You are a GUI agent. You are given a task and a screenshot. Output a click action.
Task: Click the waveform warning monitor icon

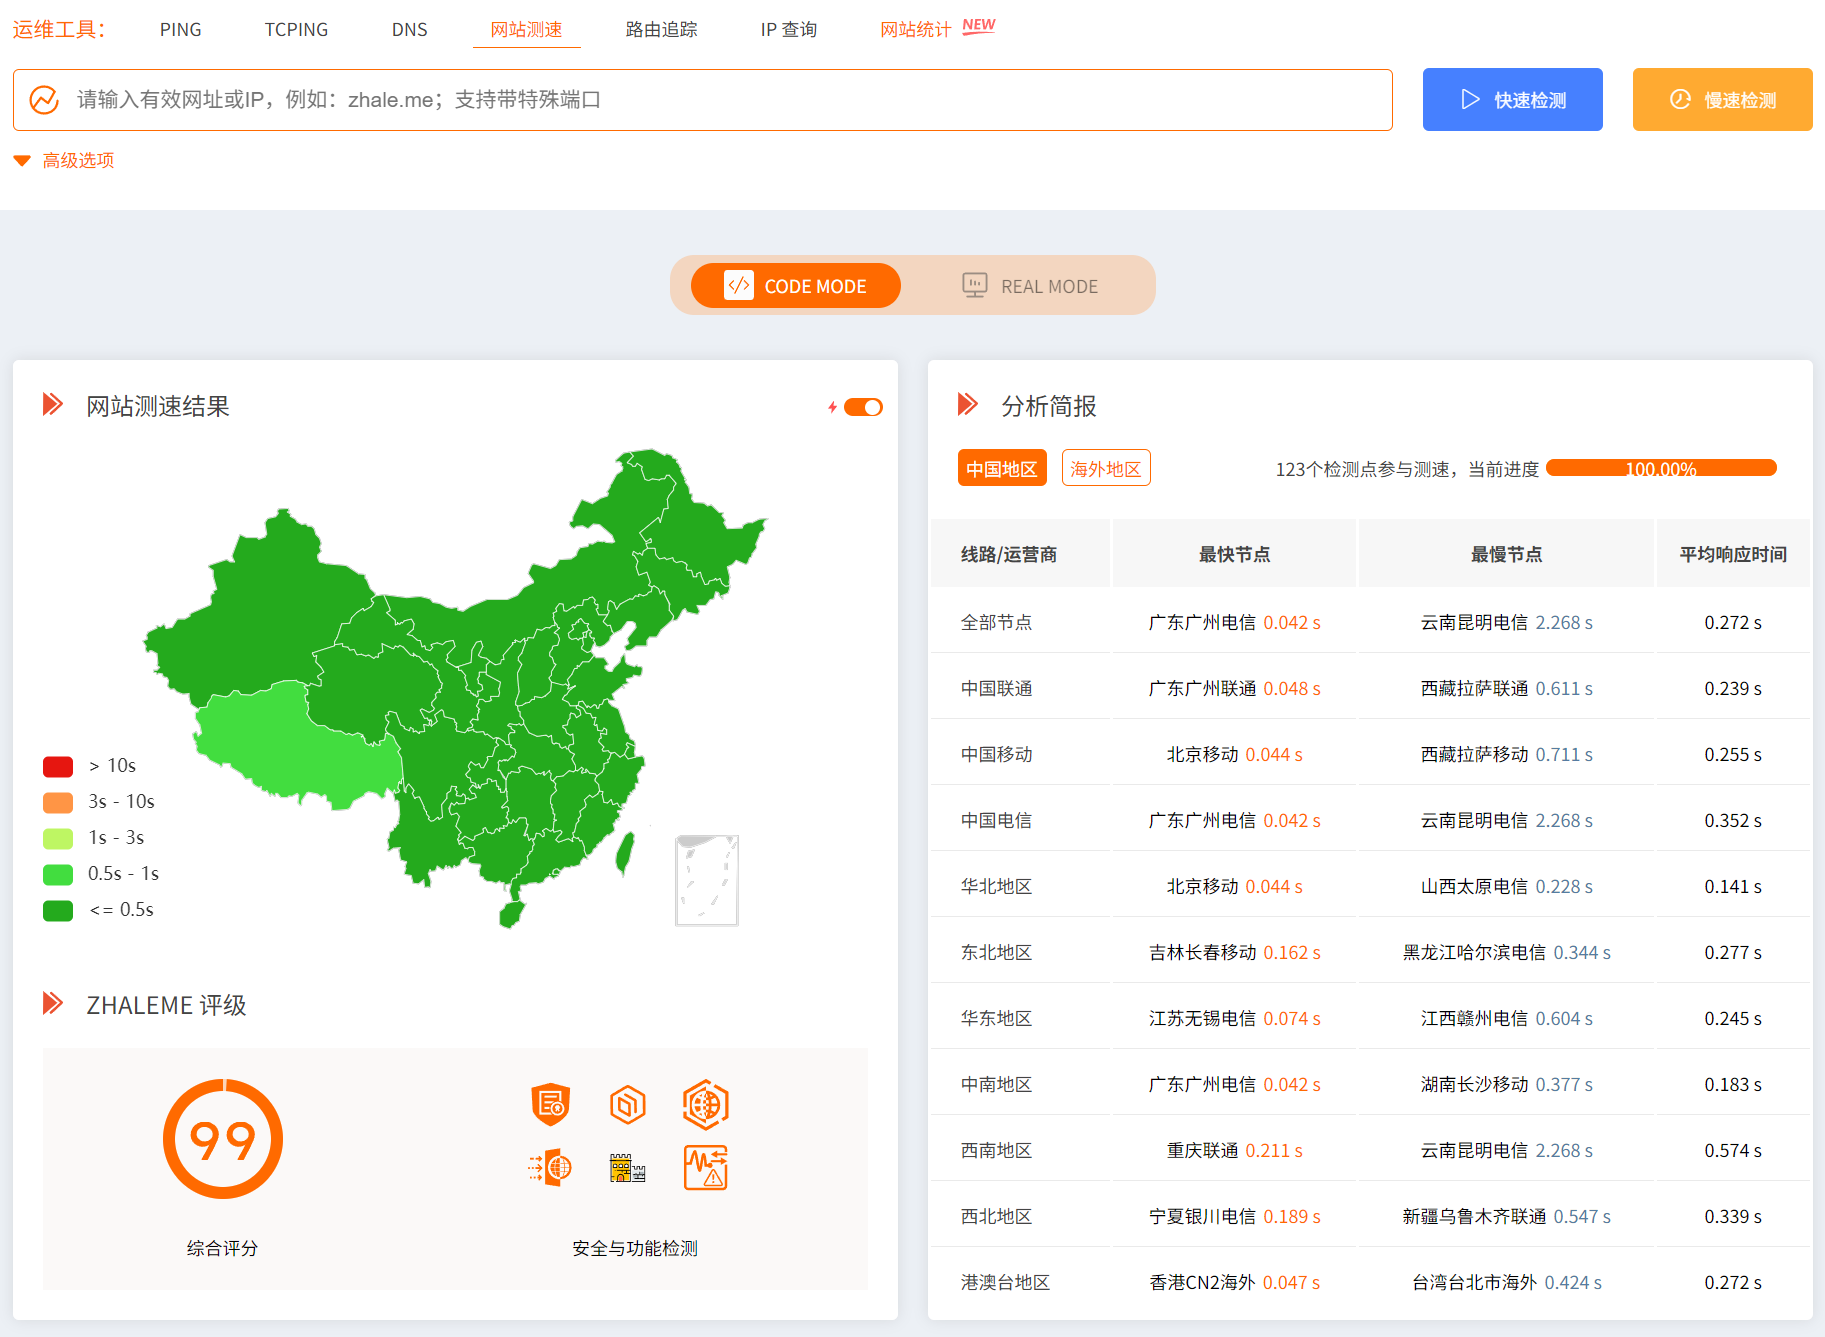tap(705, 1167)
